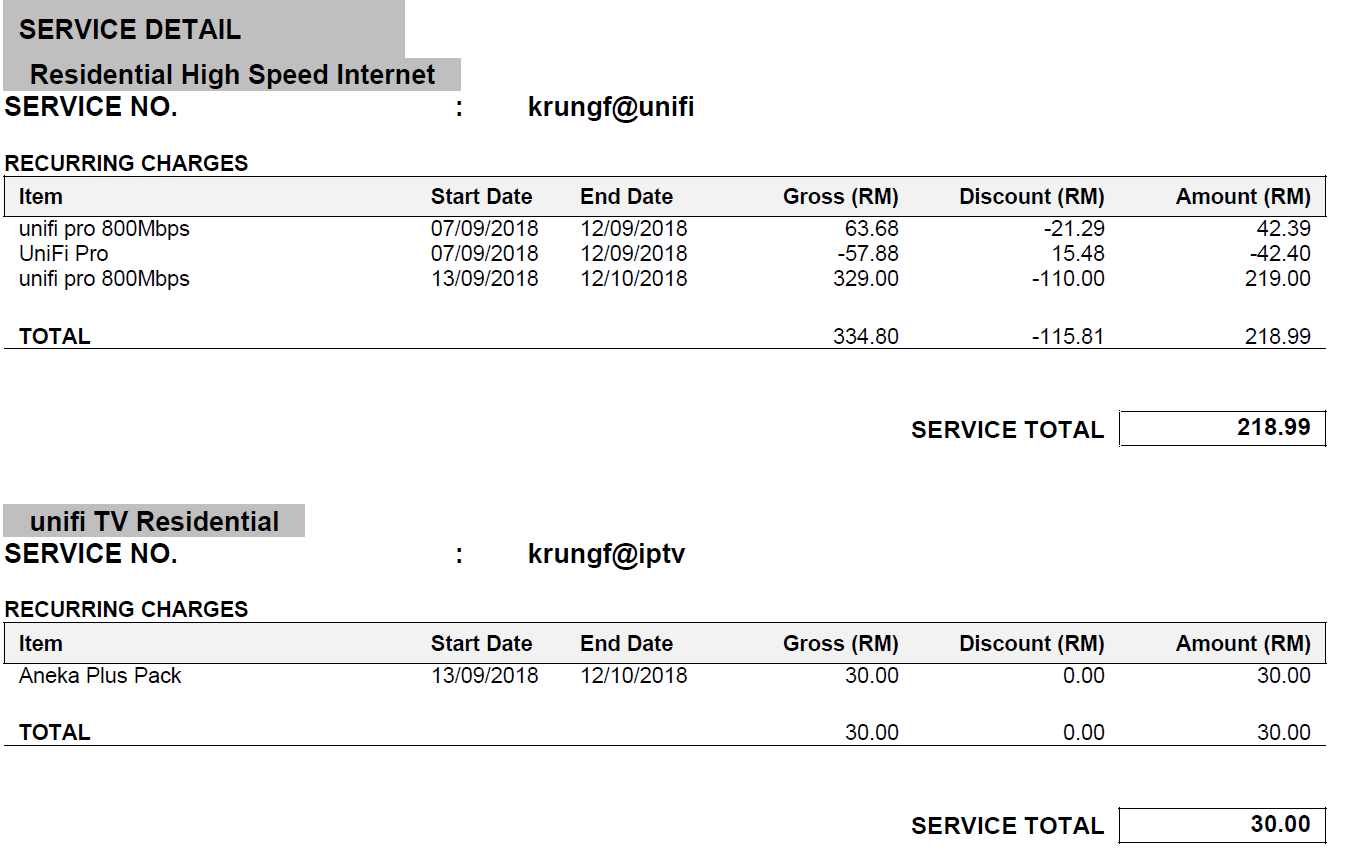The width and height of the screenshot is (1349, 854).
Task: Click unifi pro 800Mbps item starting 07/09/2018
Action: pyautogui.click(x=104, y=229)
